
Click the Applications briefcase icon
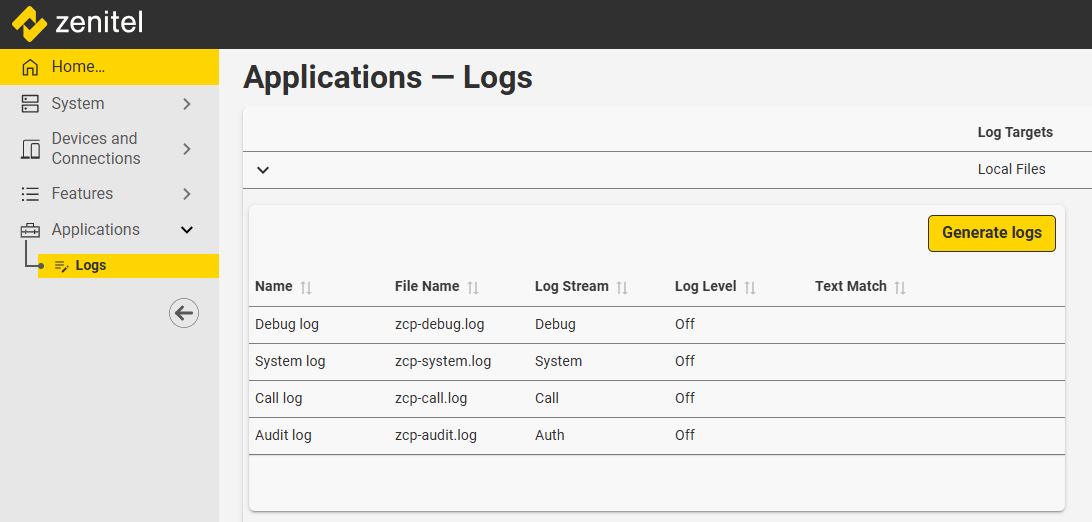click(x=31, y=230)
